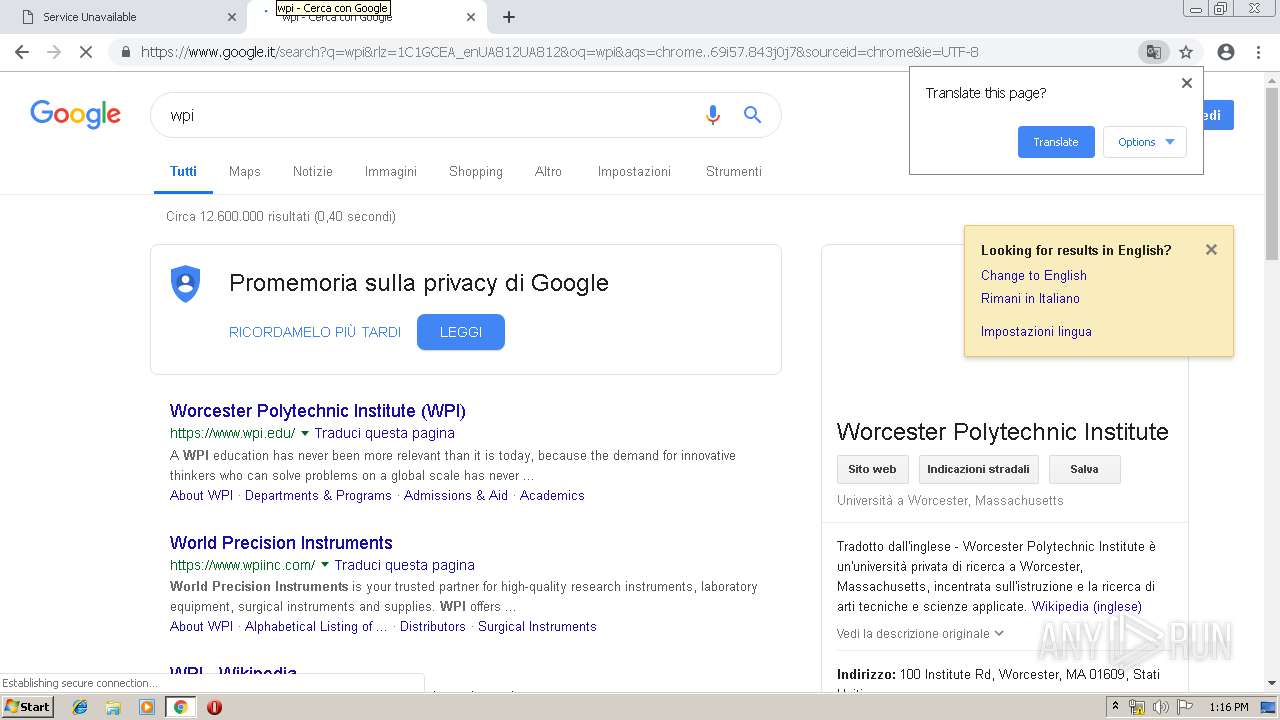This screenshot has width=1280, height=720.
Task: Open the Distributors sitelink
Action: click(433, 626)
